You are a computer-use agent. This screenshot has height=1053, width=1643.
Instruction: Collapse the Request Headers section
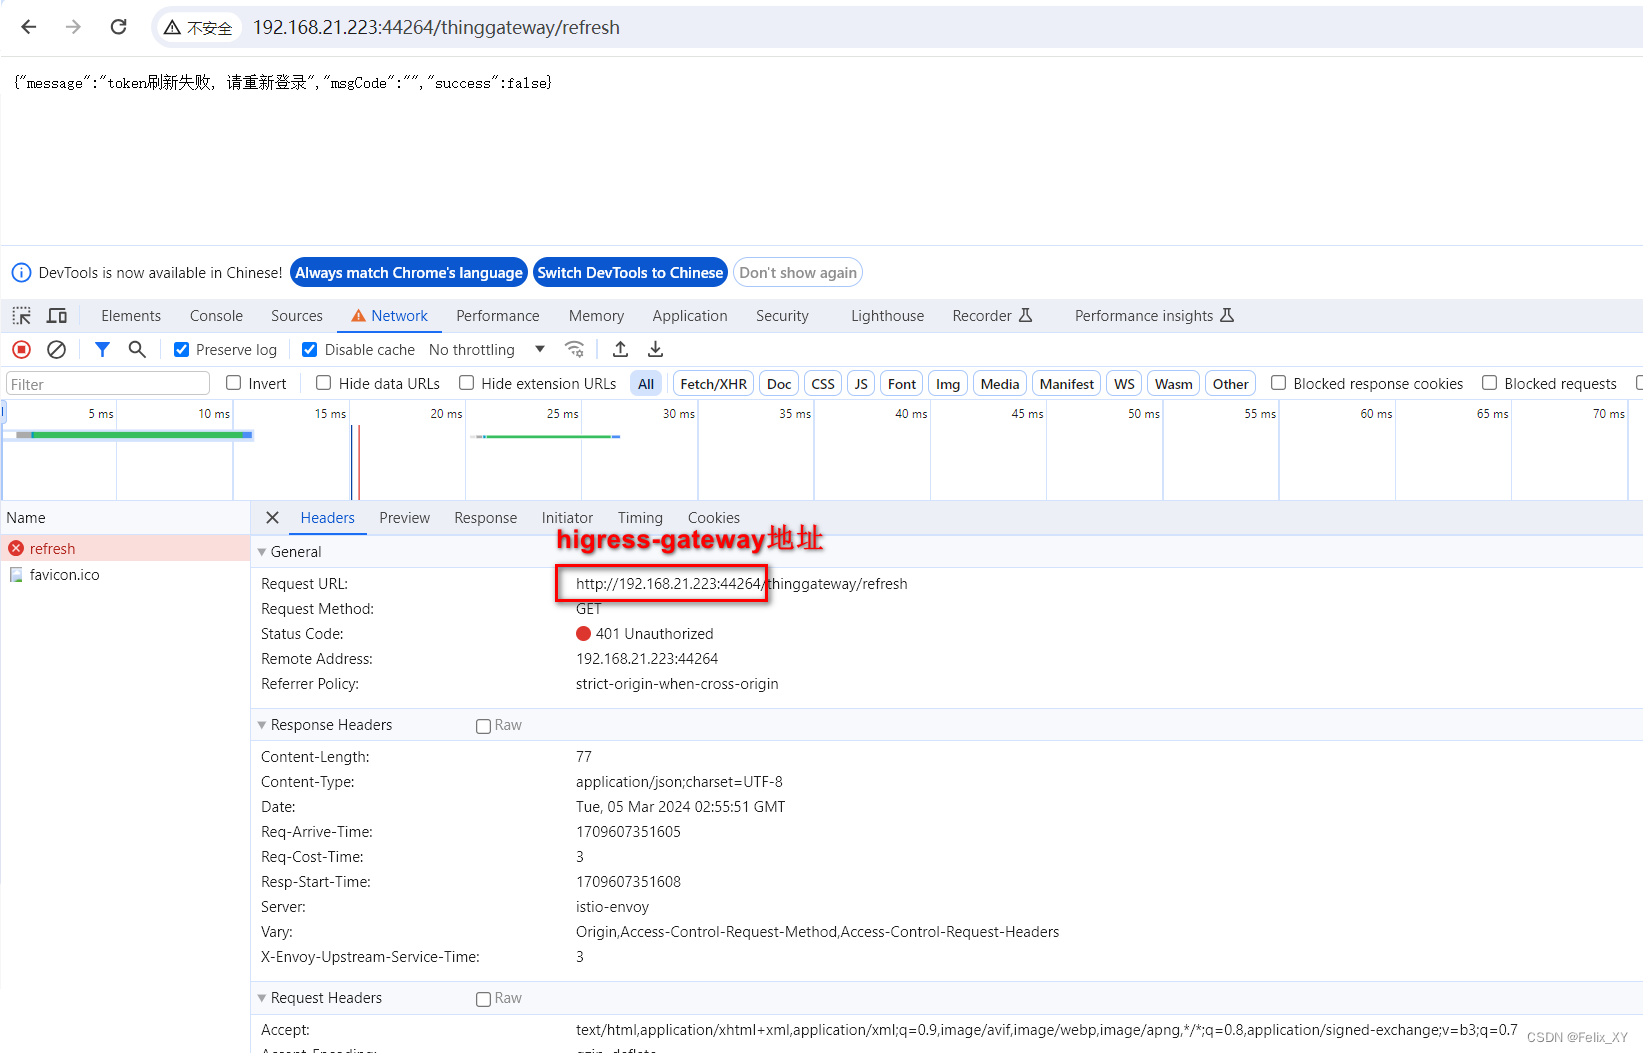pyautogui.click(x=262, y=998)
